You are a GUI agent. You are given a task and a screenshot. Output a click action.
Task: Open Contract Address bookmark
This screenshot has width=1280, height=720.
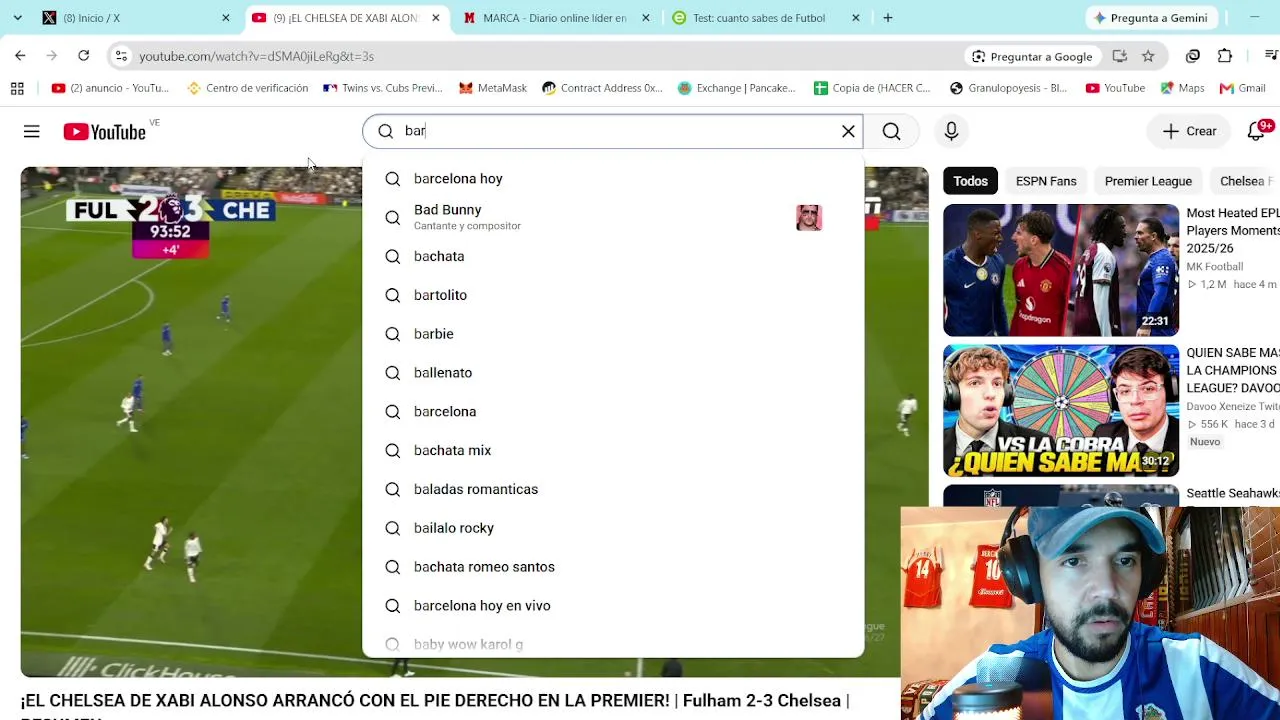click(602, 88)
